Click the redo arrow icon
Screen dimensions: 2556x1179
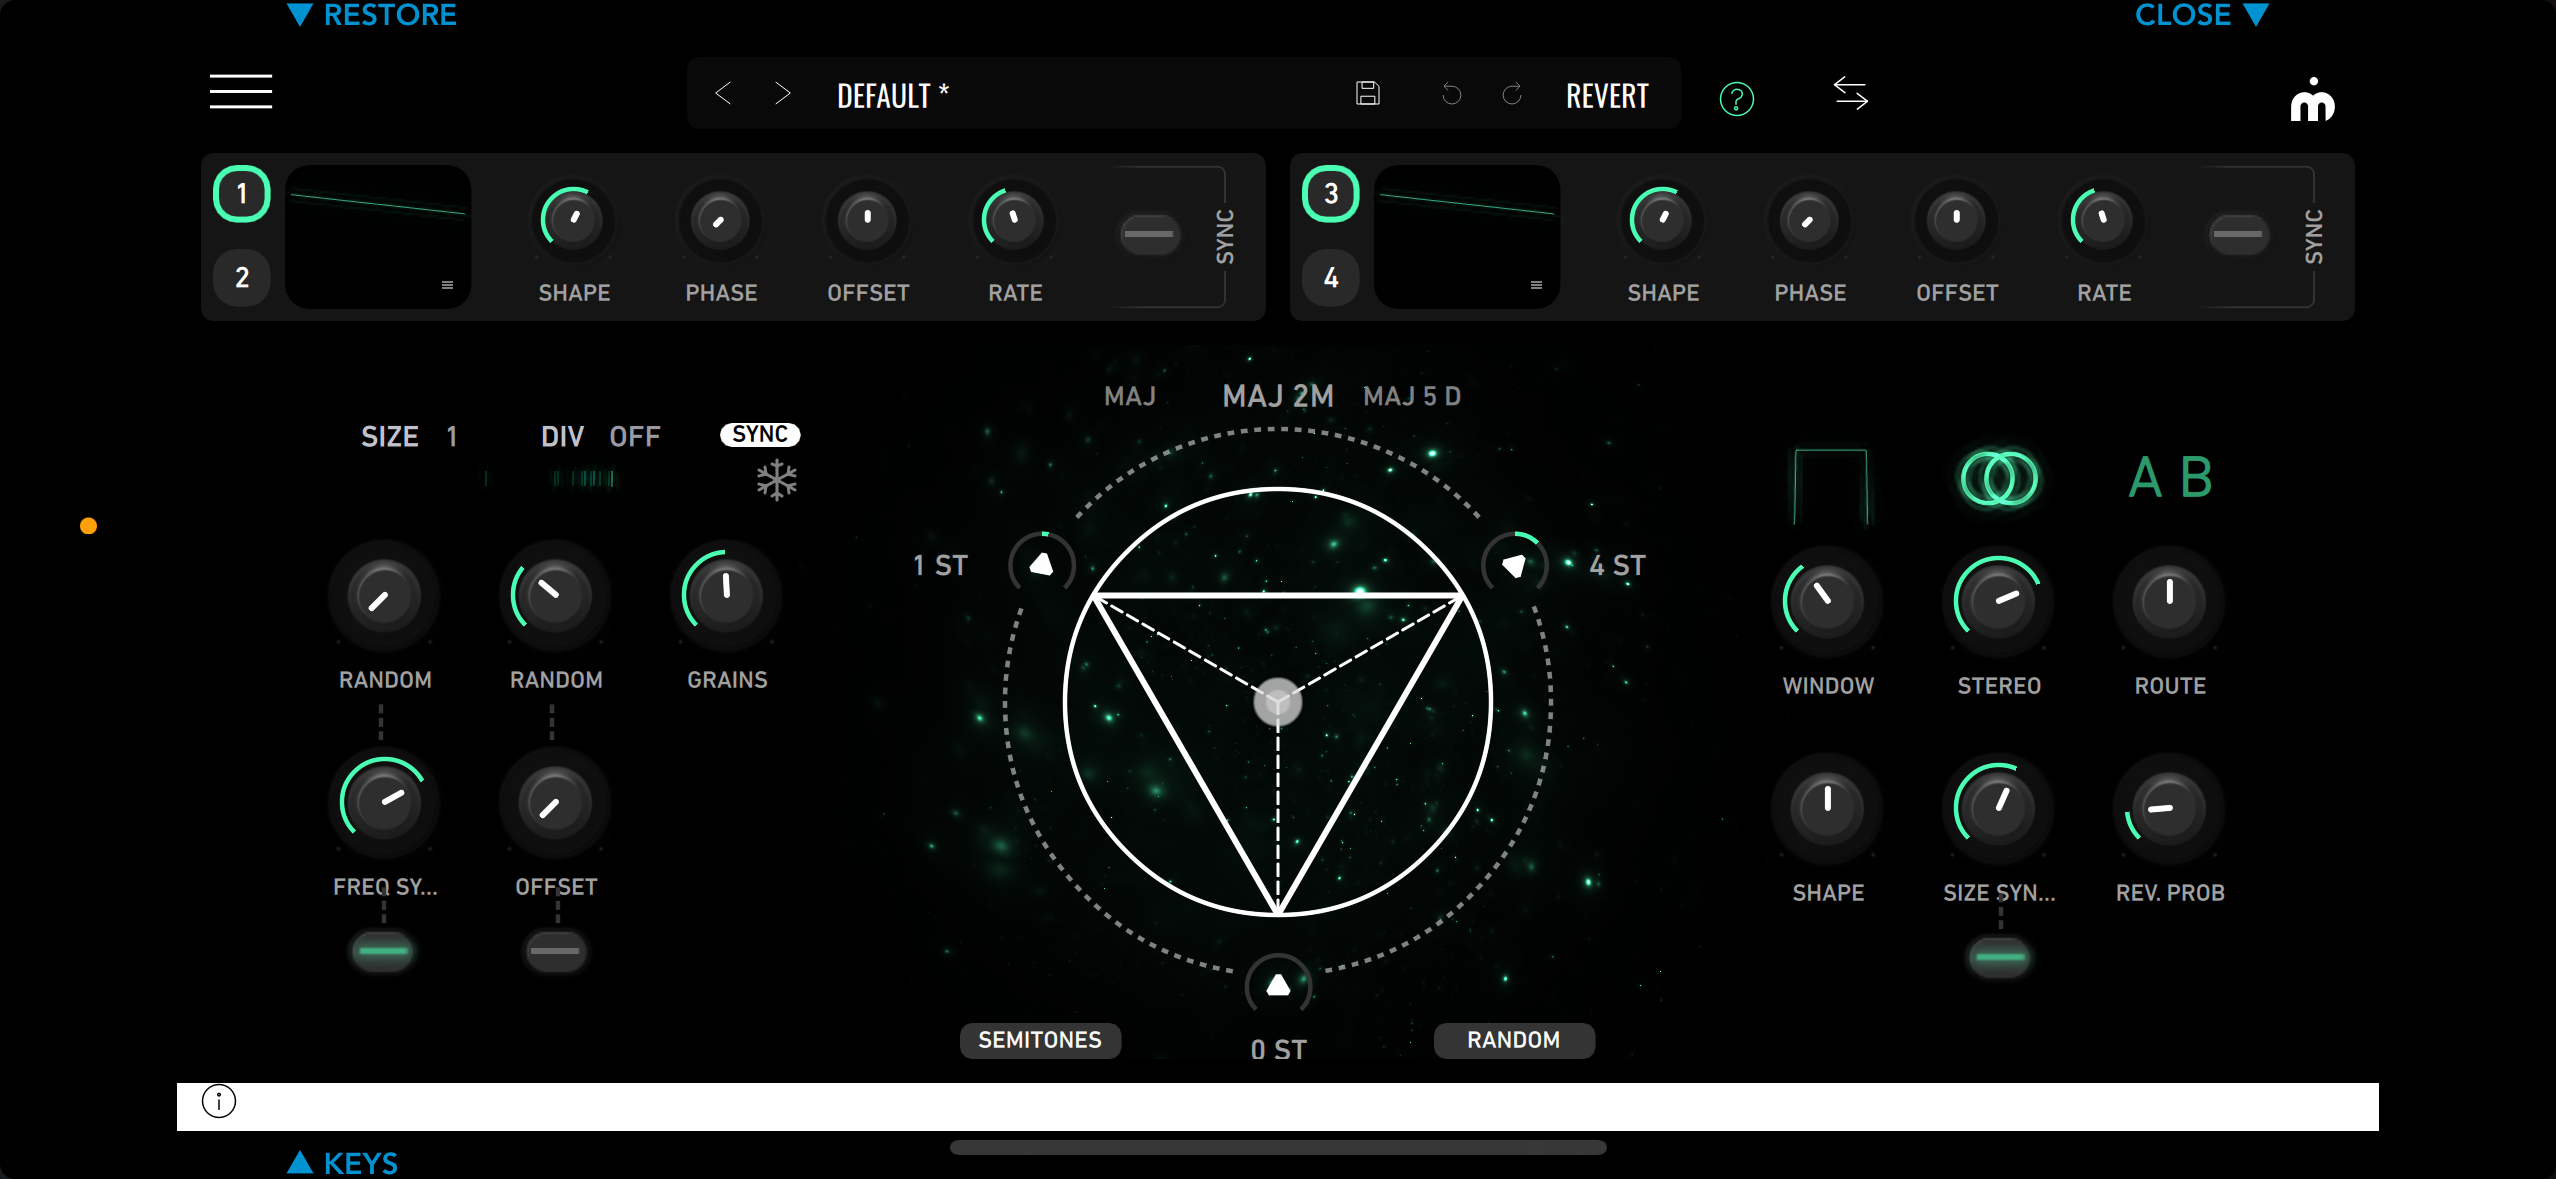point(1512,95)
